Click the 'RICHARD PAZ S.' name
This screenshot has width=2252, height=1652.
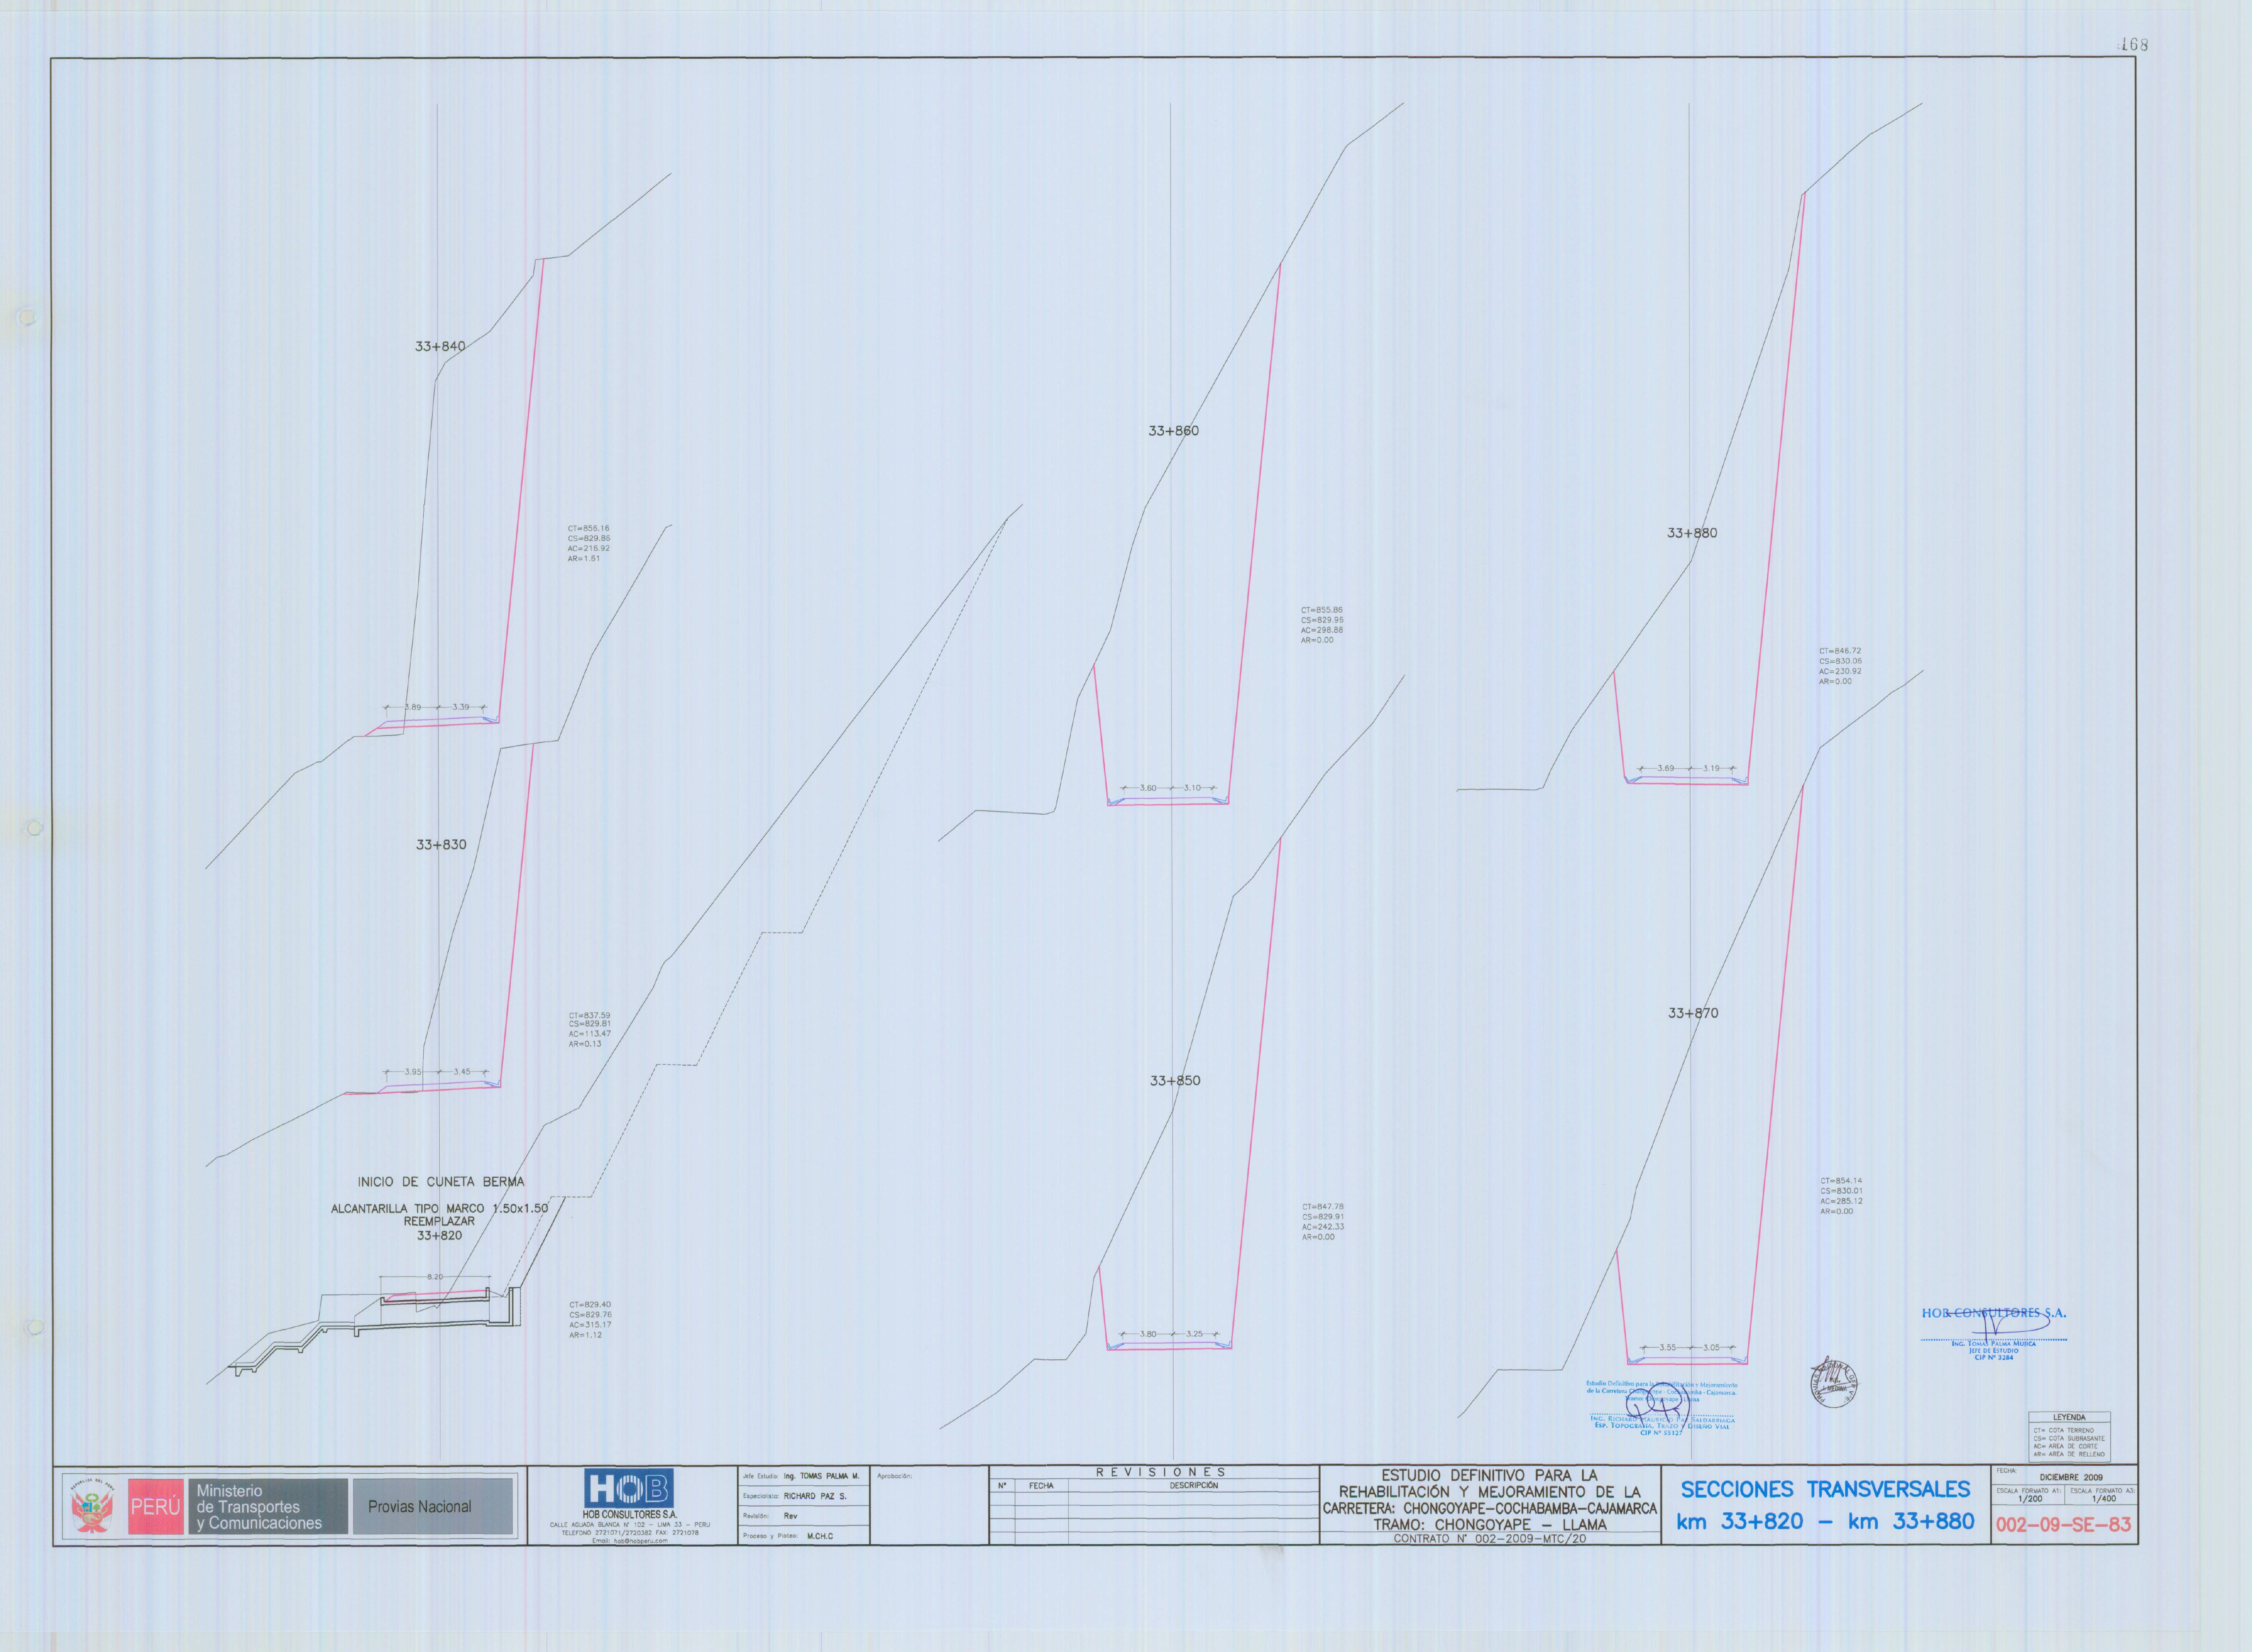815,1496
